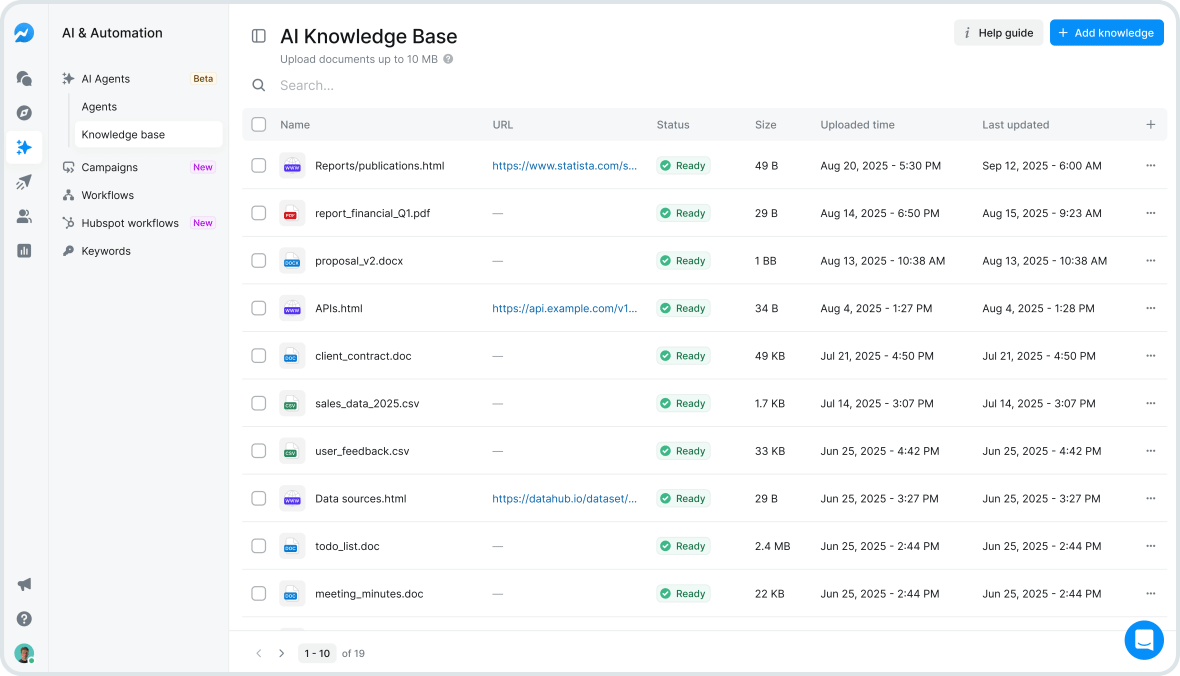Viewport: 1180px width, 676px height.
Task: Open more options for report_financial_Q1.pdf
Action: coord(1151,213)
